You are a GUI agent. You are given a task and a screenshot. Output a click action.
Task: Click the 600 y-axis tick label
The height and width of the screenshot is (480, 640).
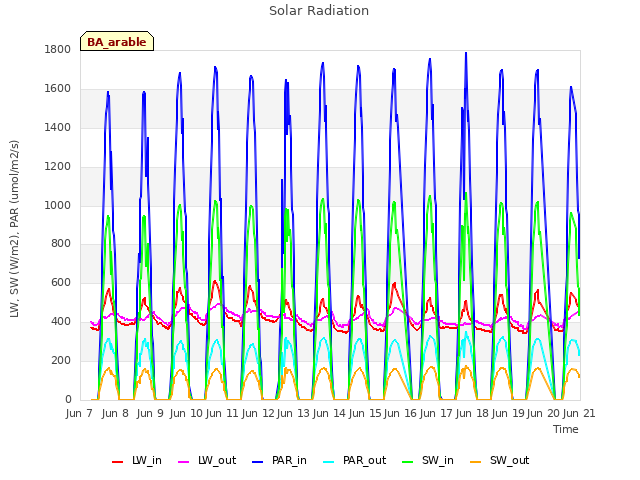click(61, 282)
